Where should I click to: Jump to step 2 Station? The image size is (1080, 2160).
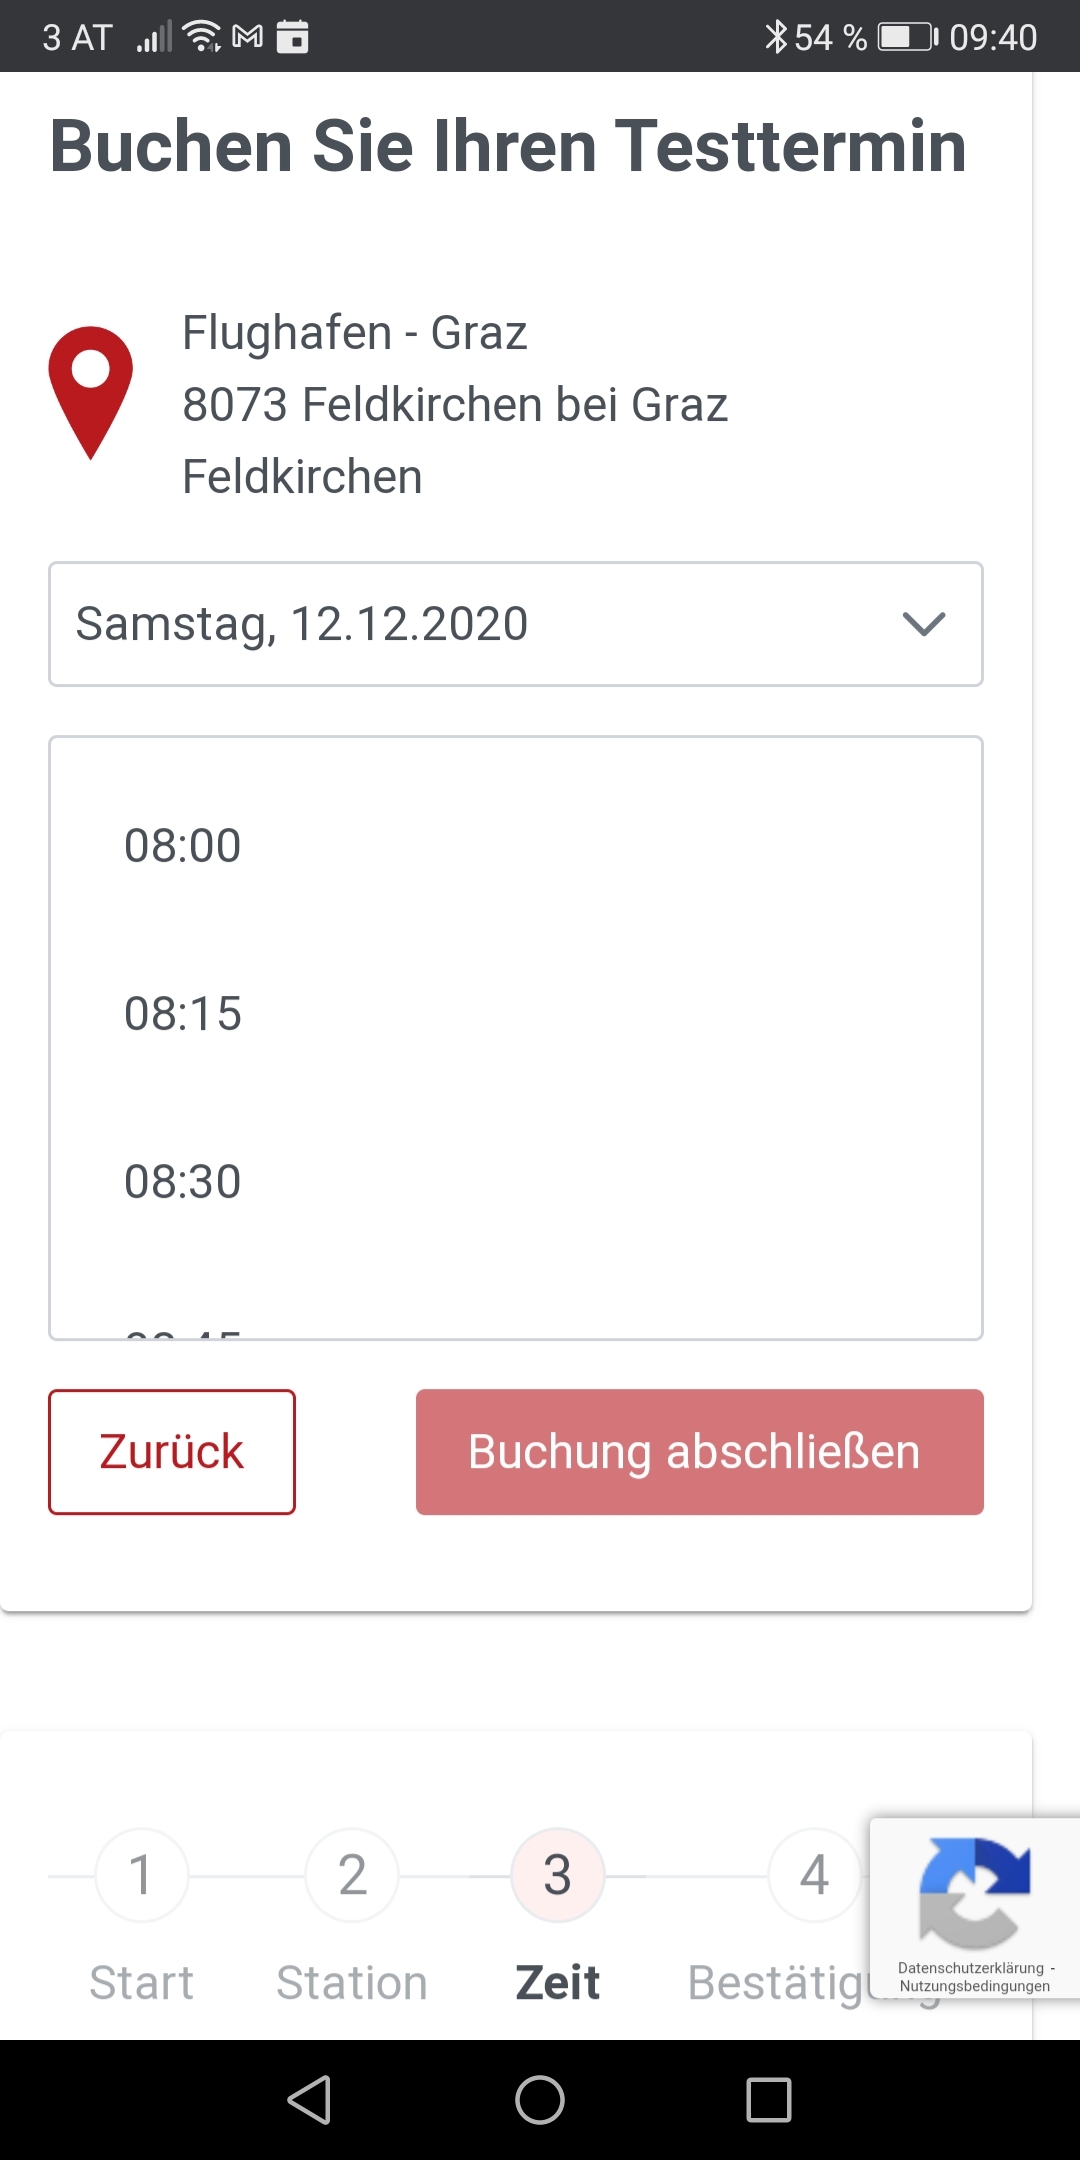[x=352, y=1876]
